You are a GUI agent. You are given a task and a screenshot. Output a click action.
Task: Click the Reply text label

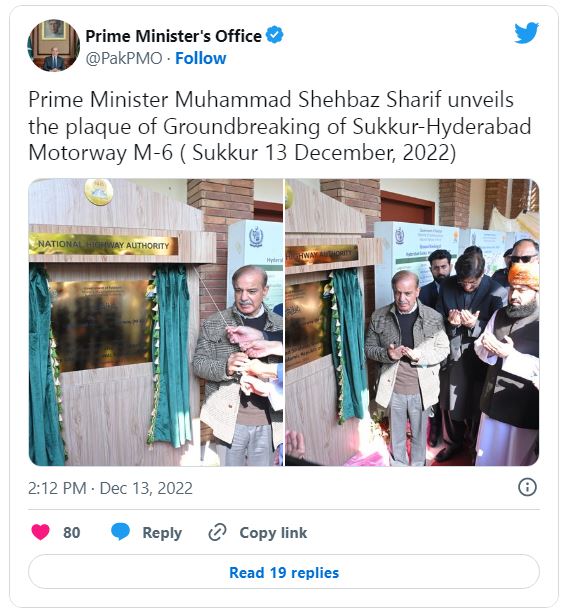click(162, 533)
